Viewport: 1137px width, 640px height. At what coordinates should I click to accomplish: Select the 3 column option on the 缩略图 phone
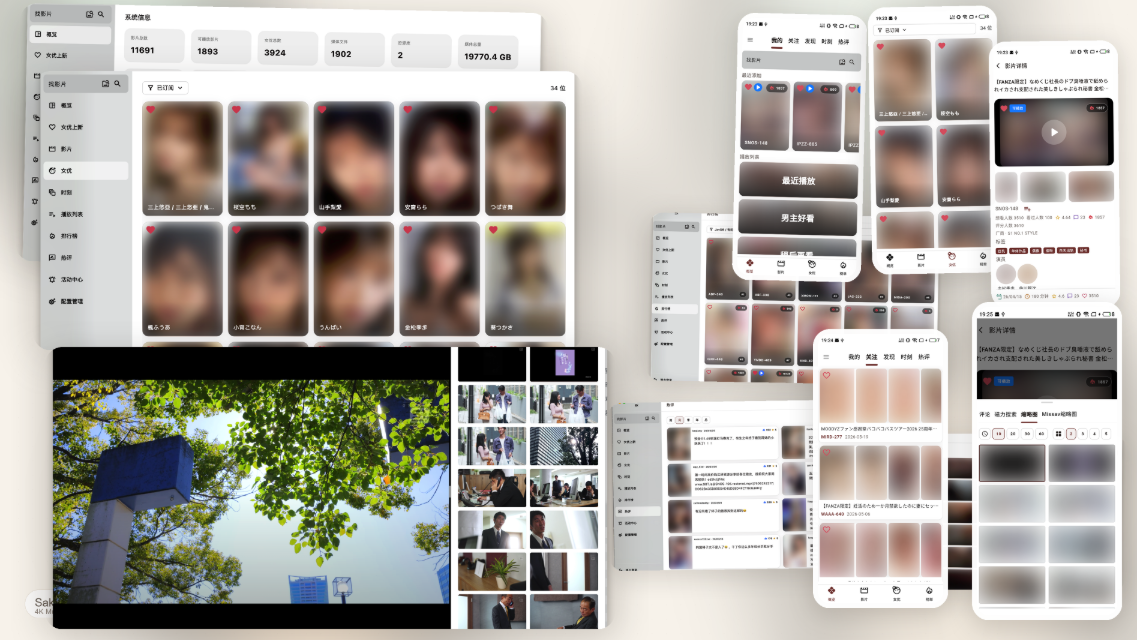pos(1083,433)
